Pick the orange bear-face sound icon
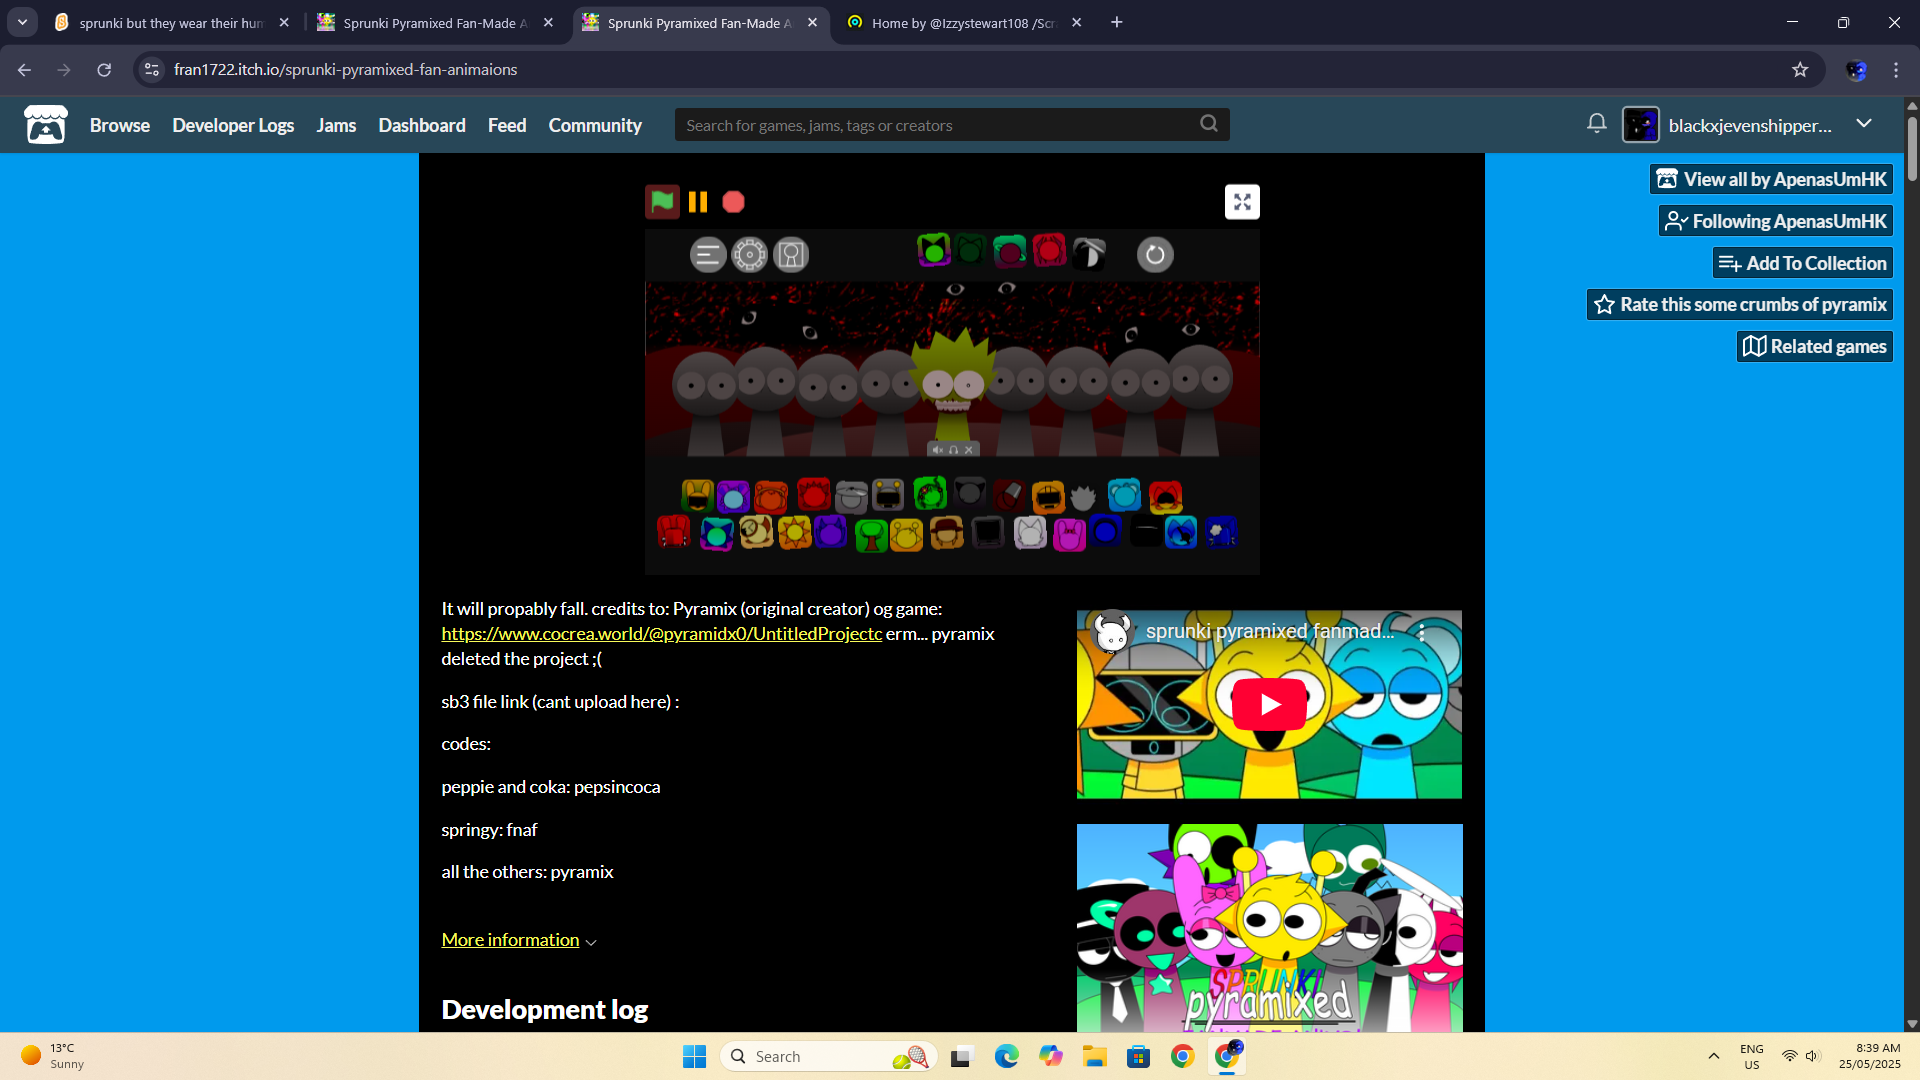This screenshot has width=1920, height=1080. point(771,496)
